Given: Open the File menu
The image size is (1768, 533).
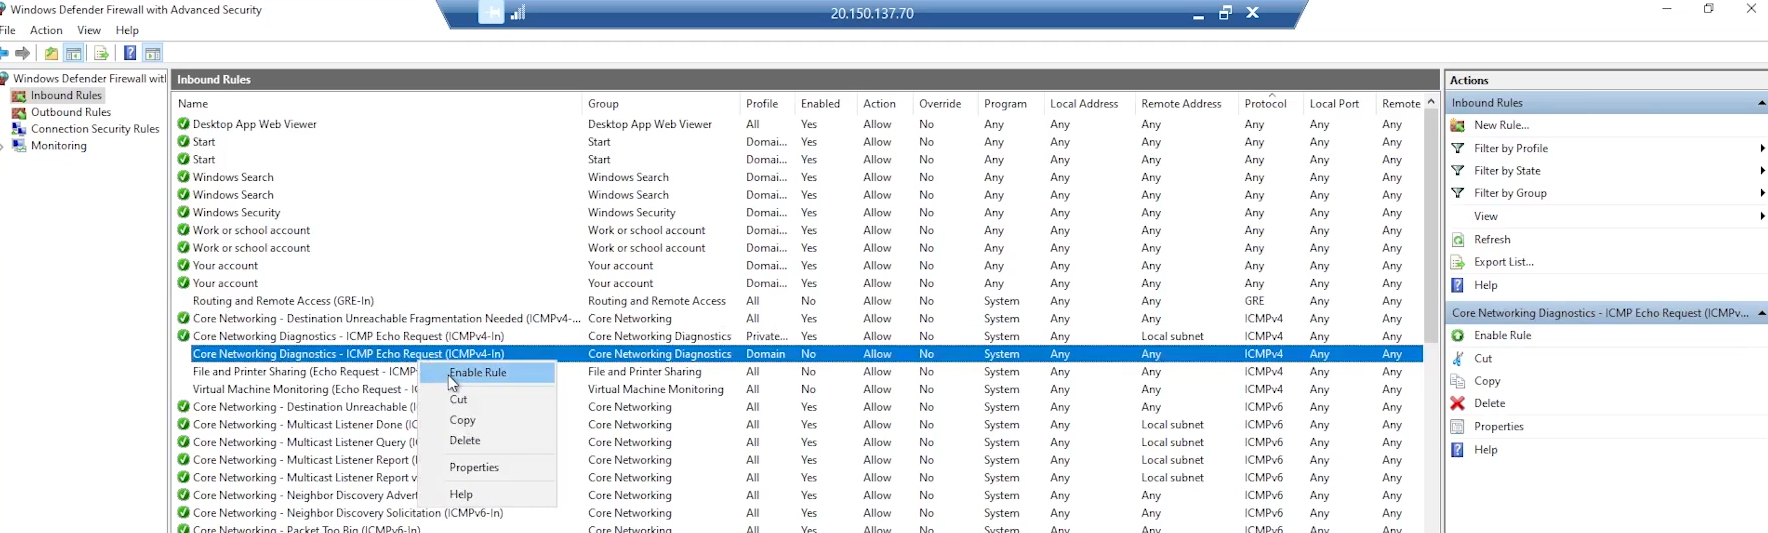Looking at the screenshot, I should 7,30.
